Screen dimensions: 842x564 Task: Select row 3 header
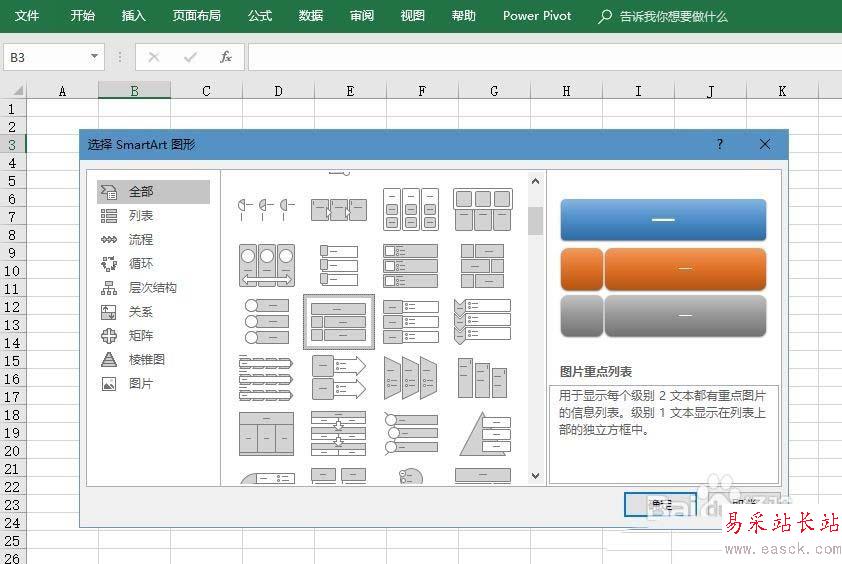(12, 145)
